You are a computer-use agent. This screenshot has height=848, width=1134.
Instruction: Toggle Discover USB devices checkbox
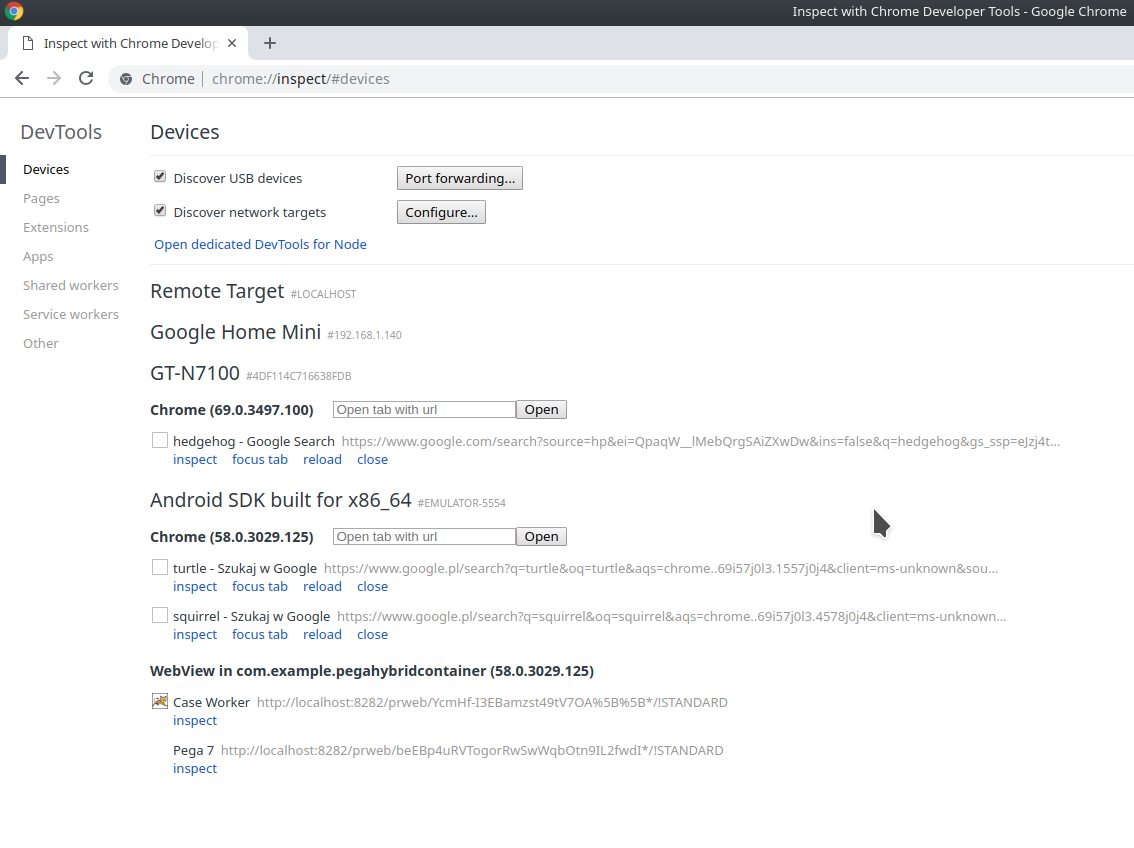(x=160, y=177)
